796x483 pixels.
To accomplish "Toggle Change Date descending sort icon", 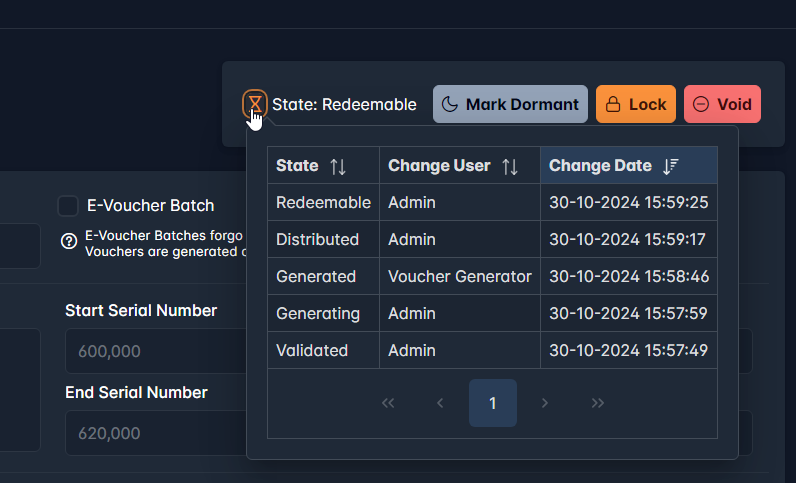I will (x=671, y=166).
